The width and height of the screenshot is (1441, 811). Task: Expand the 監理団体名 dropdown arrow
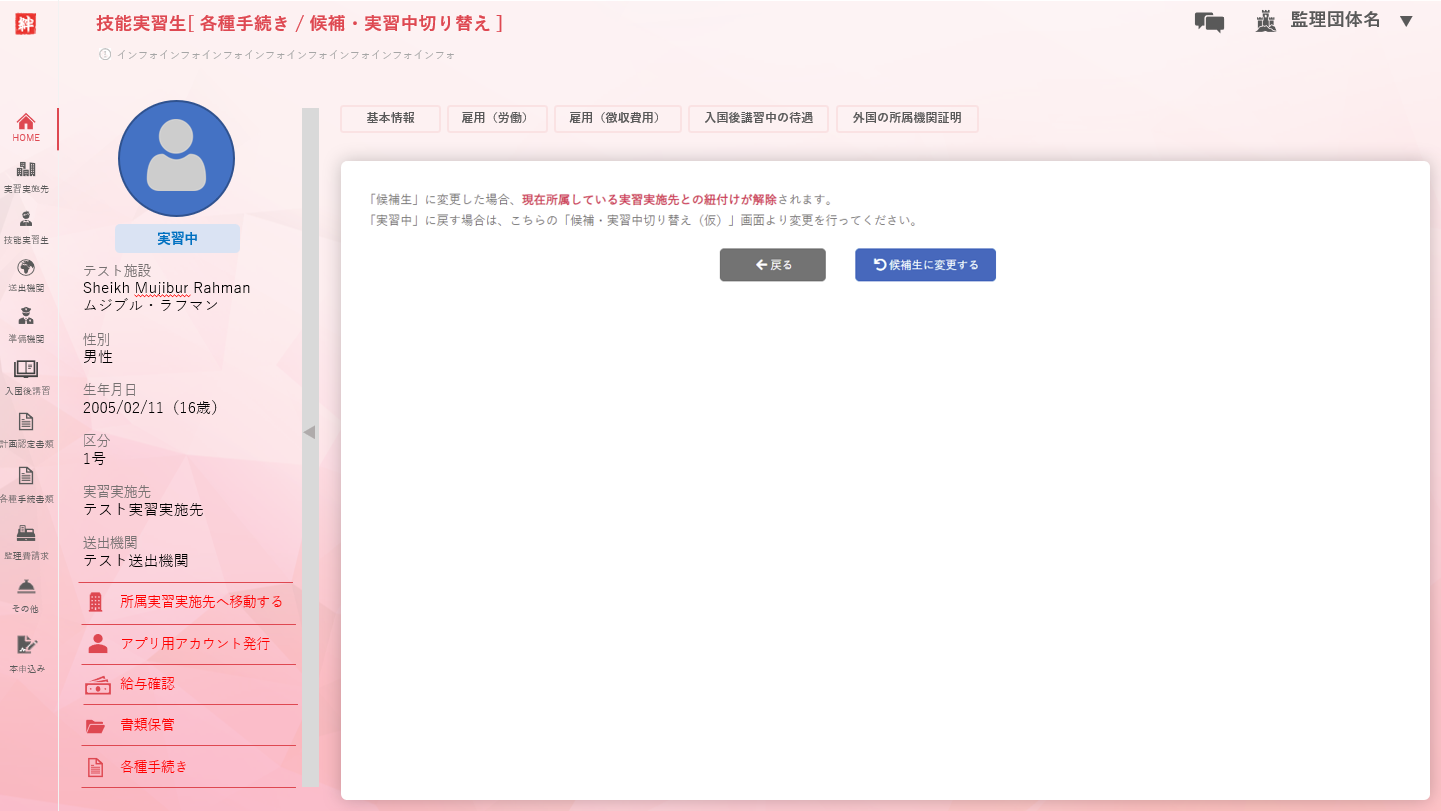(1406, 21)
